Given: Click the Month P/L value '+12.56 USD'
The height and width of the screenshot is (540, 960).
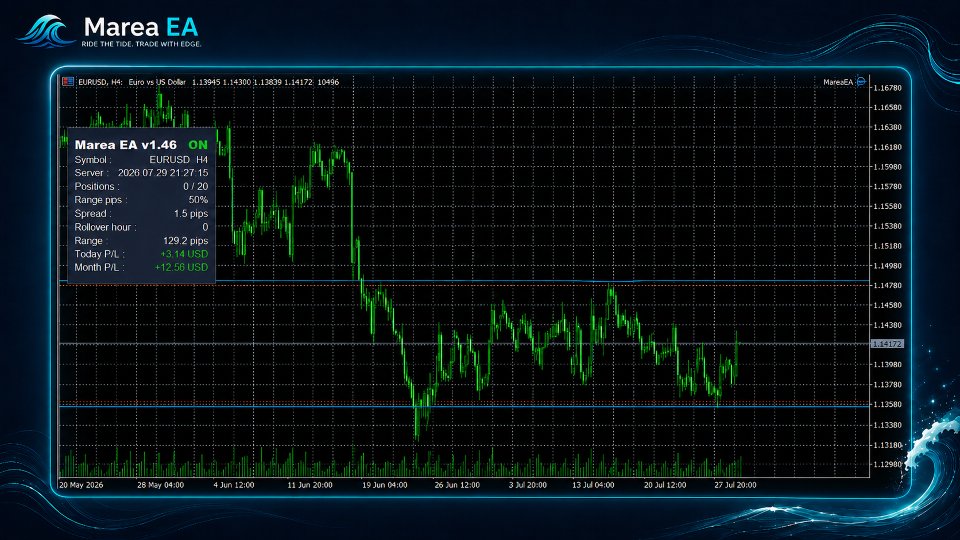Looking at the screenshot, I should coord(181,268).
